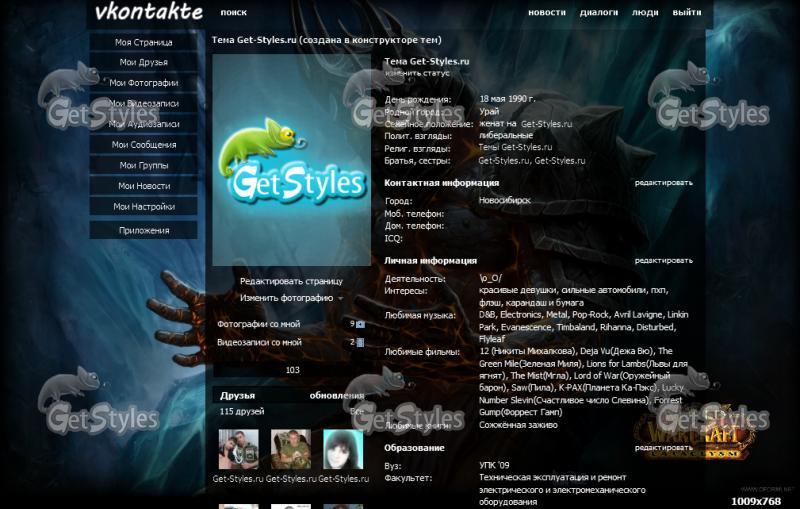The height and width of the screenshot is (509, 800).
Task: Open Мои Сообщения in sidebar
Action: click(143, 145)
